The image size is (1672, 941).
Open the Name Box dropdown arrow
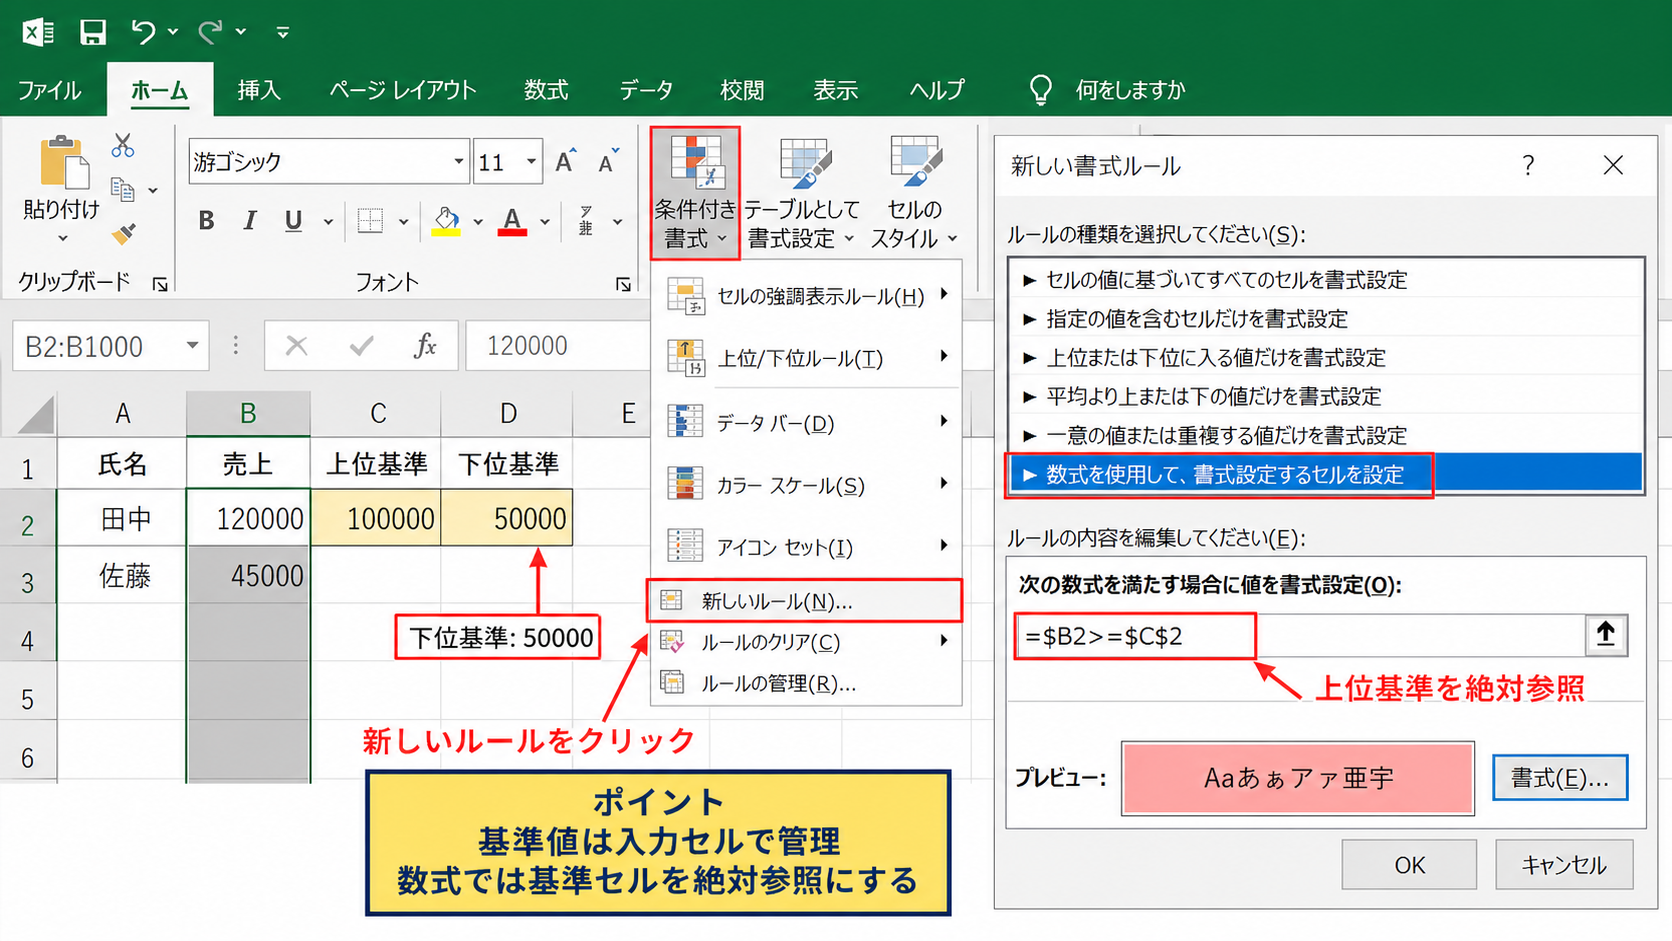[x=192, y=346]
